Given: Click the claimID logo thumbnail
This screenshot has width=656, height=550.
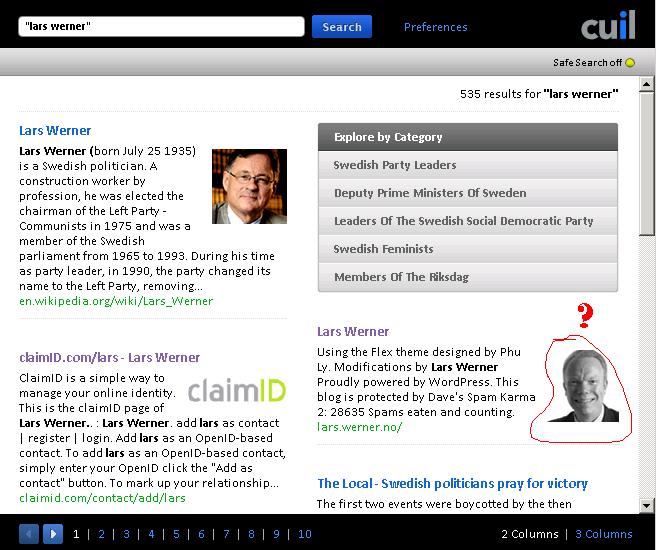Looking at the screenshot, I should point(237,391).
